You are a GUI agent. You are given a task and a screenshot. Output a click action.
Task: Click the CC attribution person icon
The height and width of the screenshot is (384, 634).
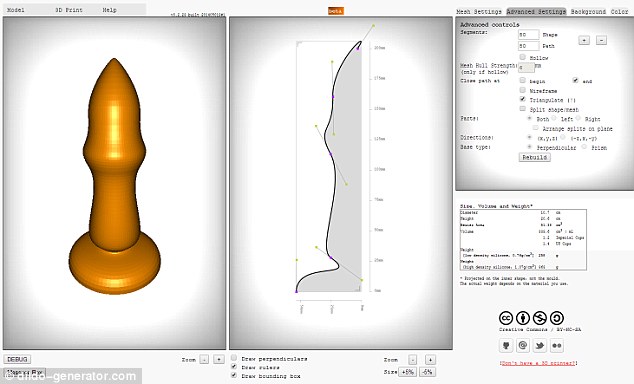[x=523, y=318]
